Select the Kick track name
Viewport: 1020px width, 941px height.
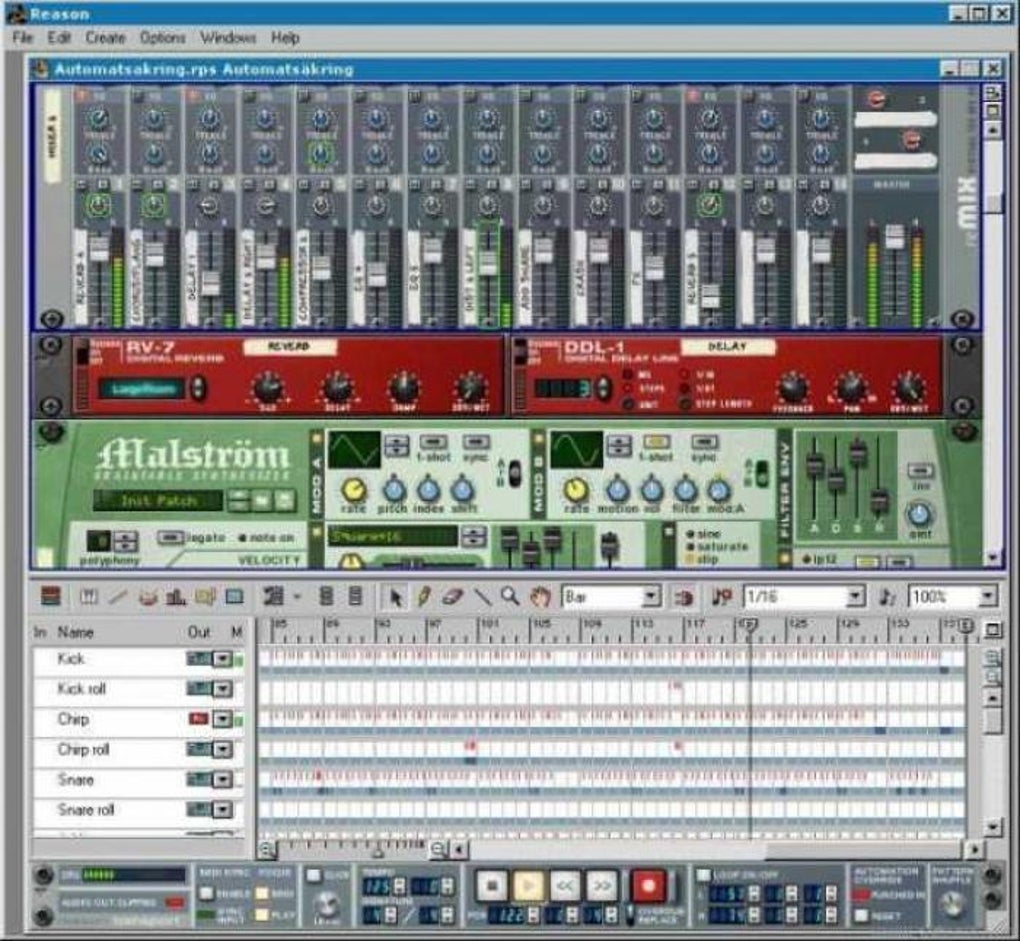tap(71, 659)
